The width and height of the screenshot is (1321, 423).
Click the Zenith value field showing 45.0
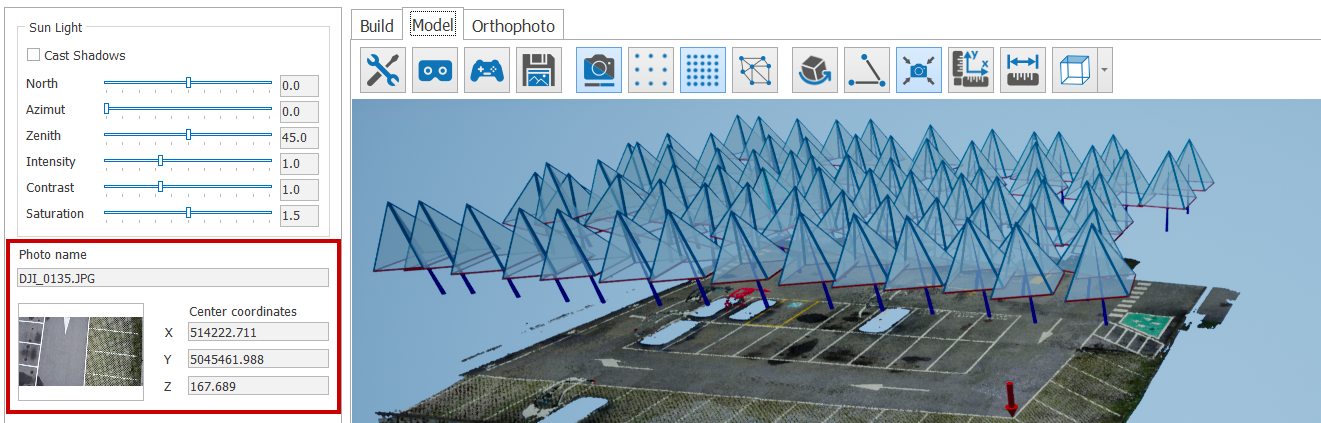click(x=299, y=138)
